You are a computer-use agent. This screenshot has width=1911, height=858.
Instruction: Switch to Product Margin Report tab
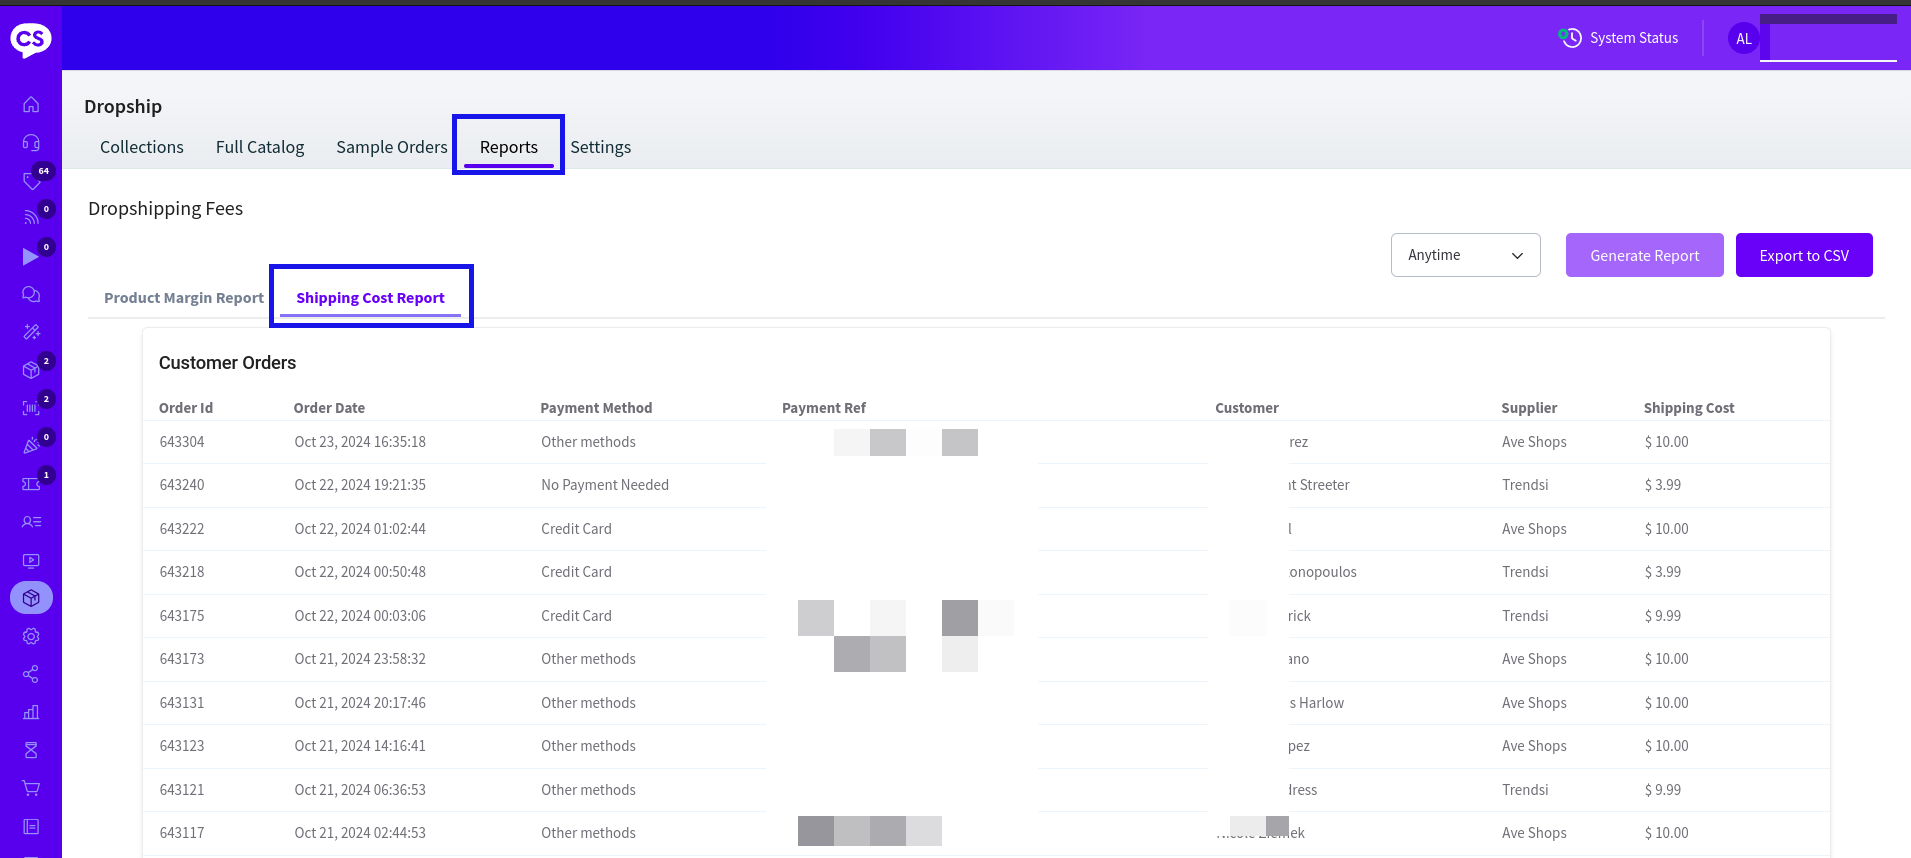click(184, 298)
